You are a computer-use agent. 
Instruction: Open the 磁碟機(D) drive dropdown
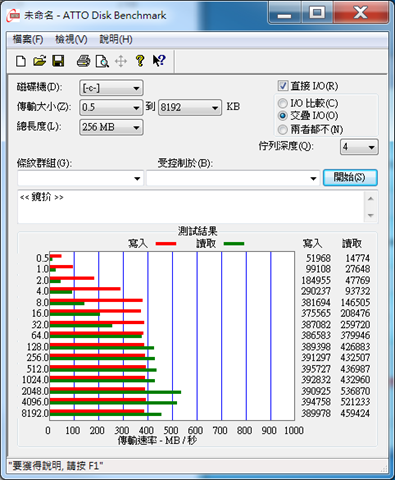[111, 88]
